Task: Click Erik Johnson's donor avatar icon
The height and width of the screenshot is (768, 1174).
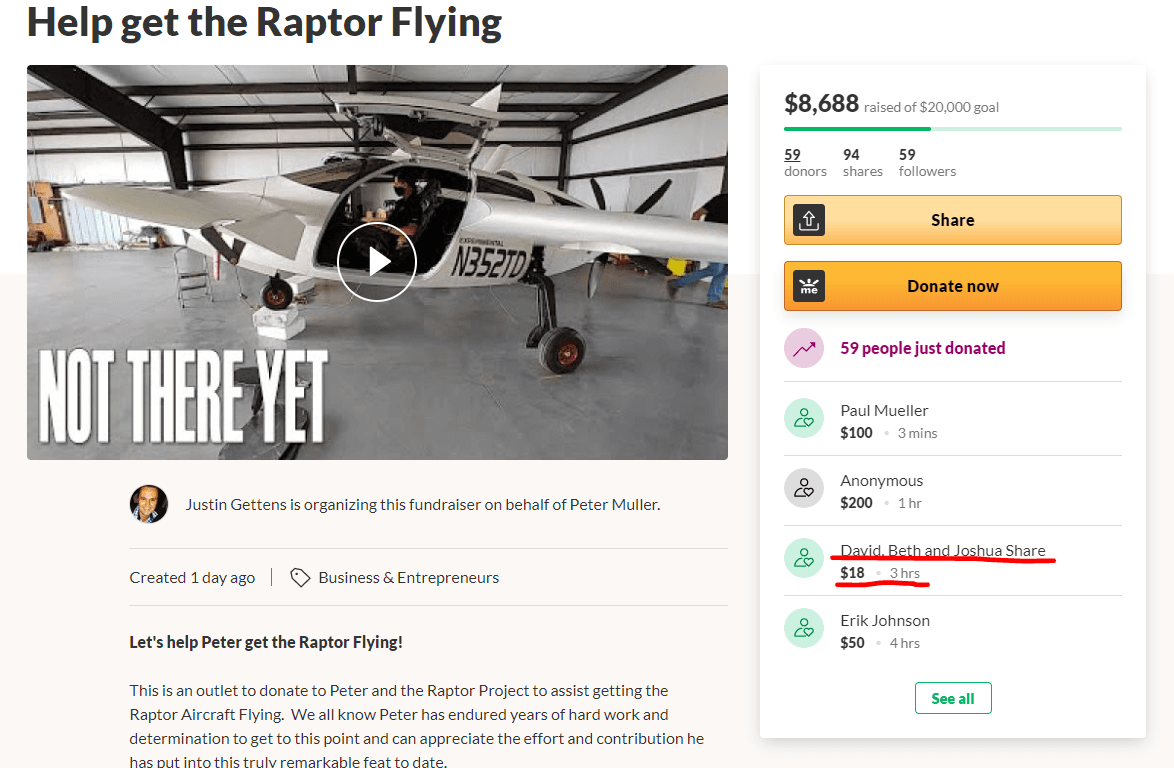Action: (804, 629)
